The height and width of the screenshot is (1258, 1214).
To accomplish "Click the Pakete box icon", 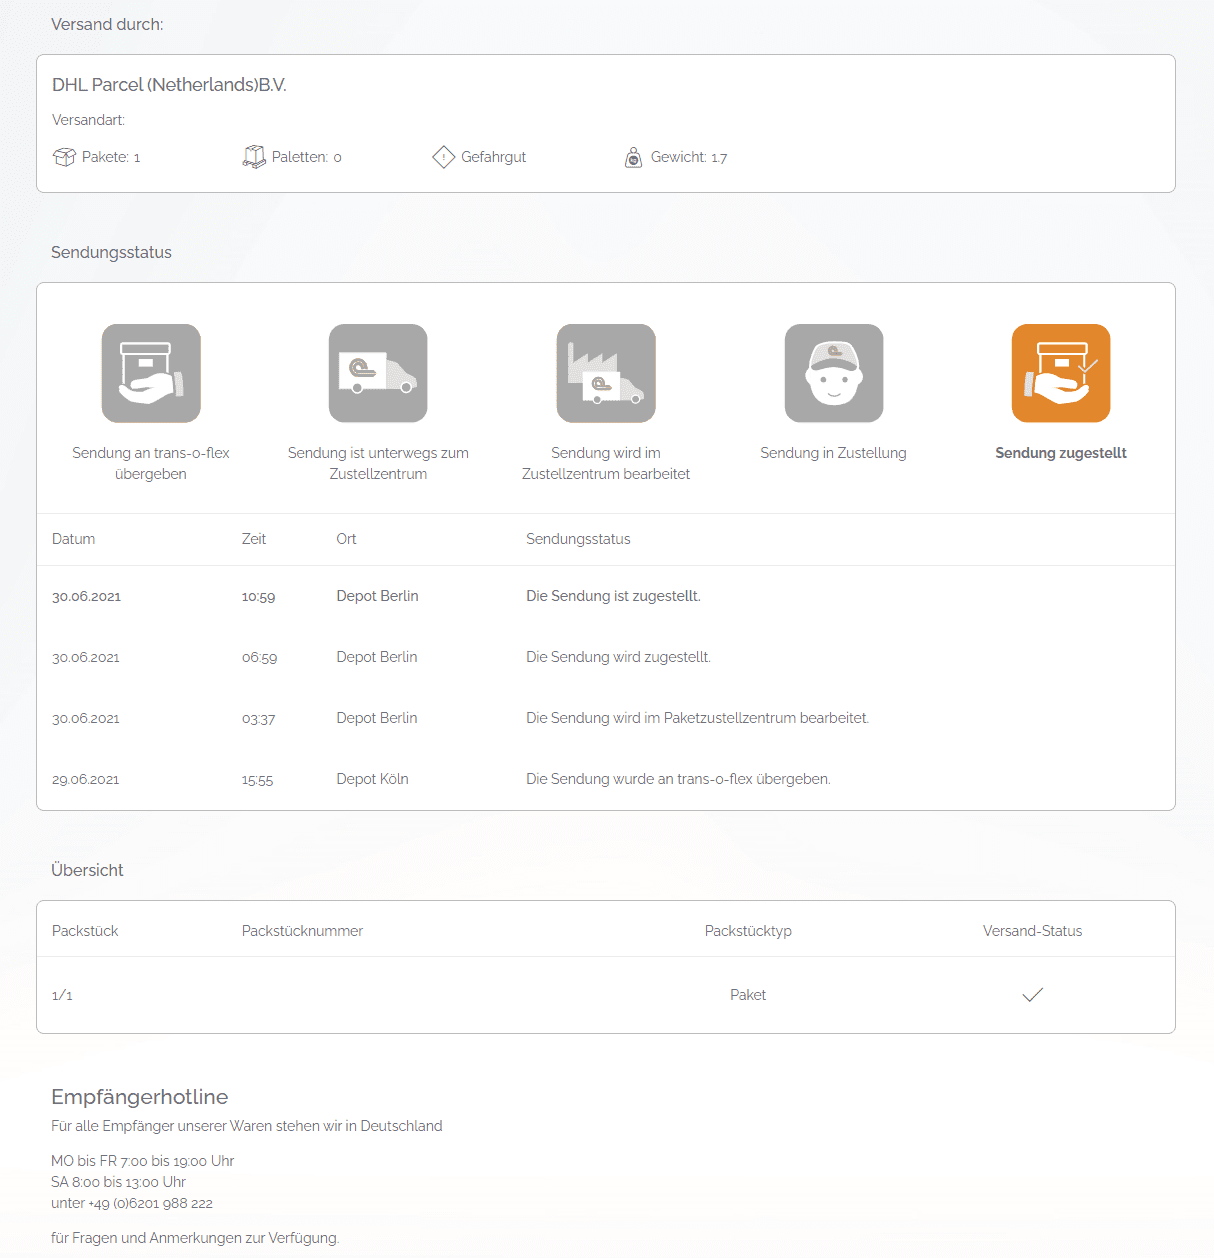I will 64,157.
